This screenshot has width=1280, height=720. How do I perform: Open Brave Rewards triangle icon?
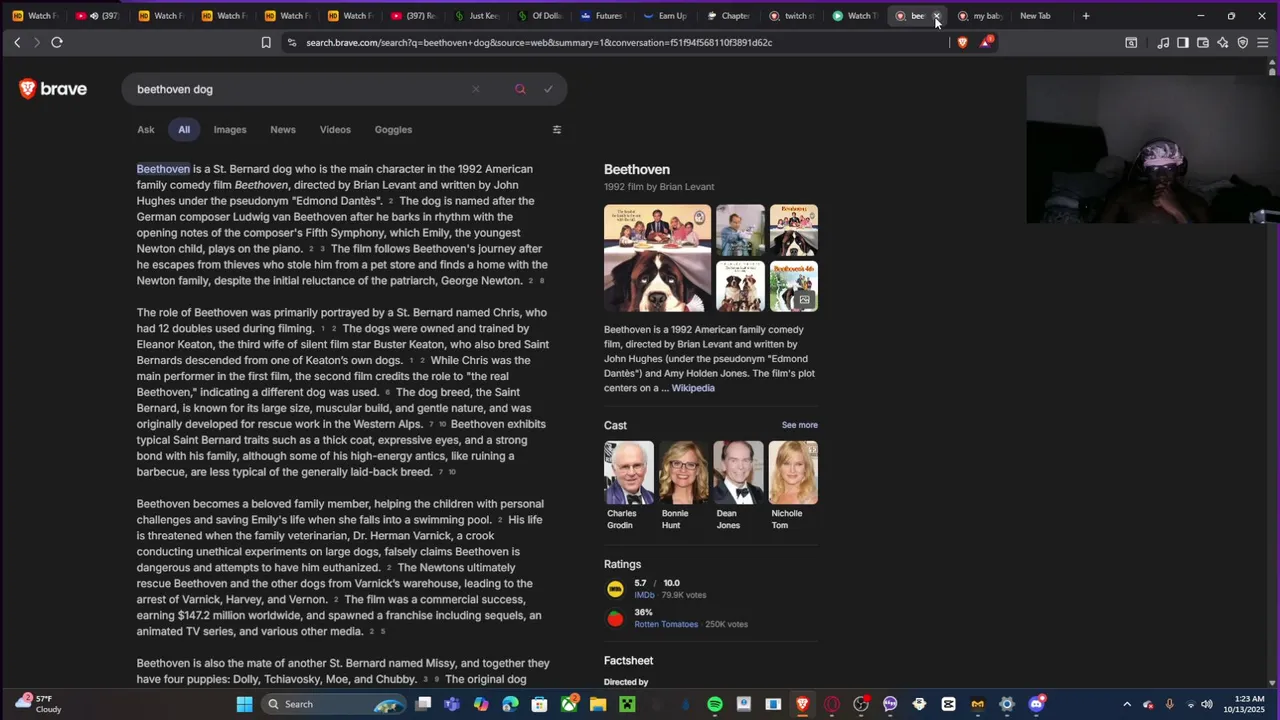(x=986, y=42)
